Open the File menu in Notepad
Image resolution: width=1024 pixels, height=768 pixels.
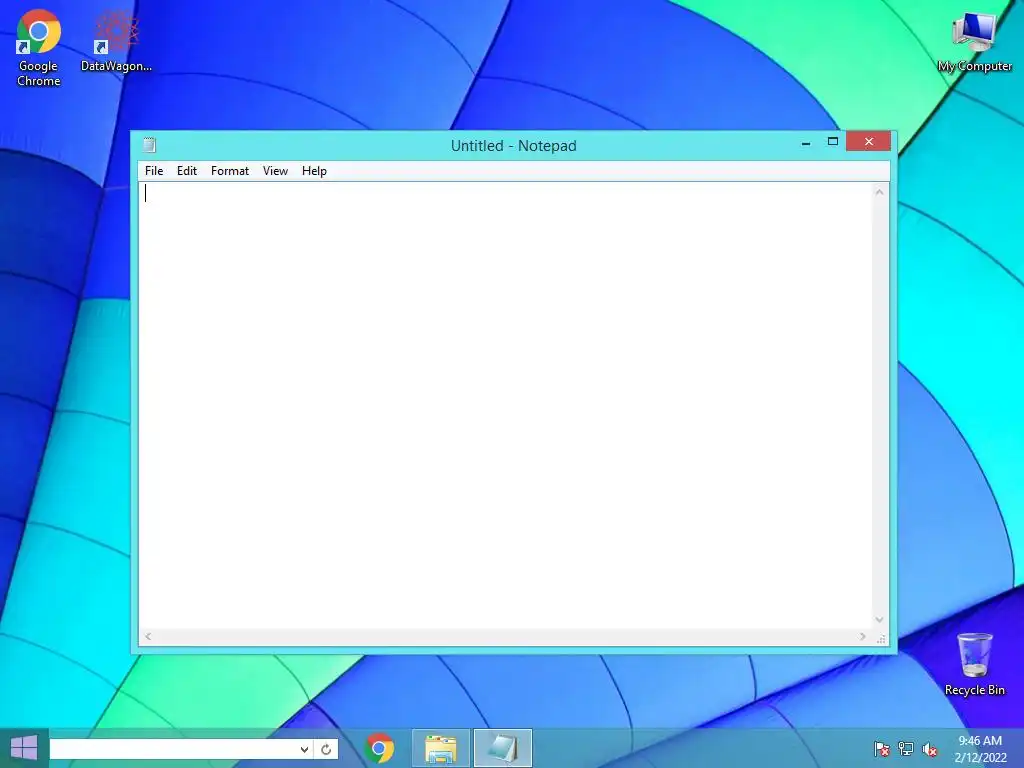tap(154, 171)
